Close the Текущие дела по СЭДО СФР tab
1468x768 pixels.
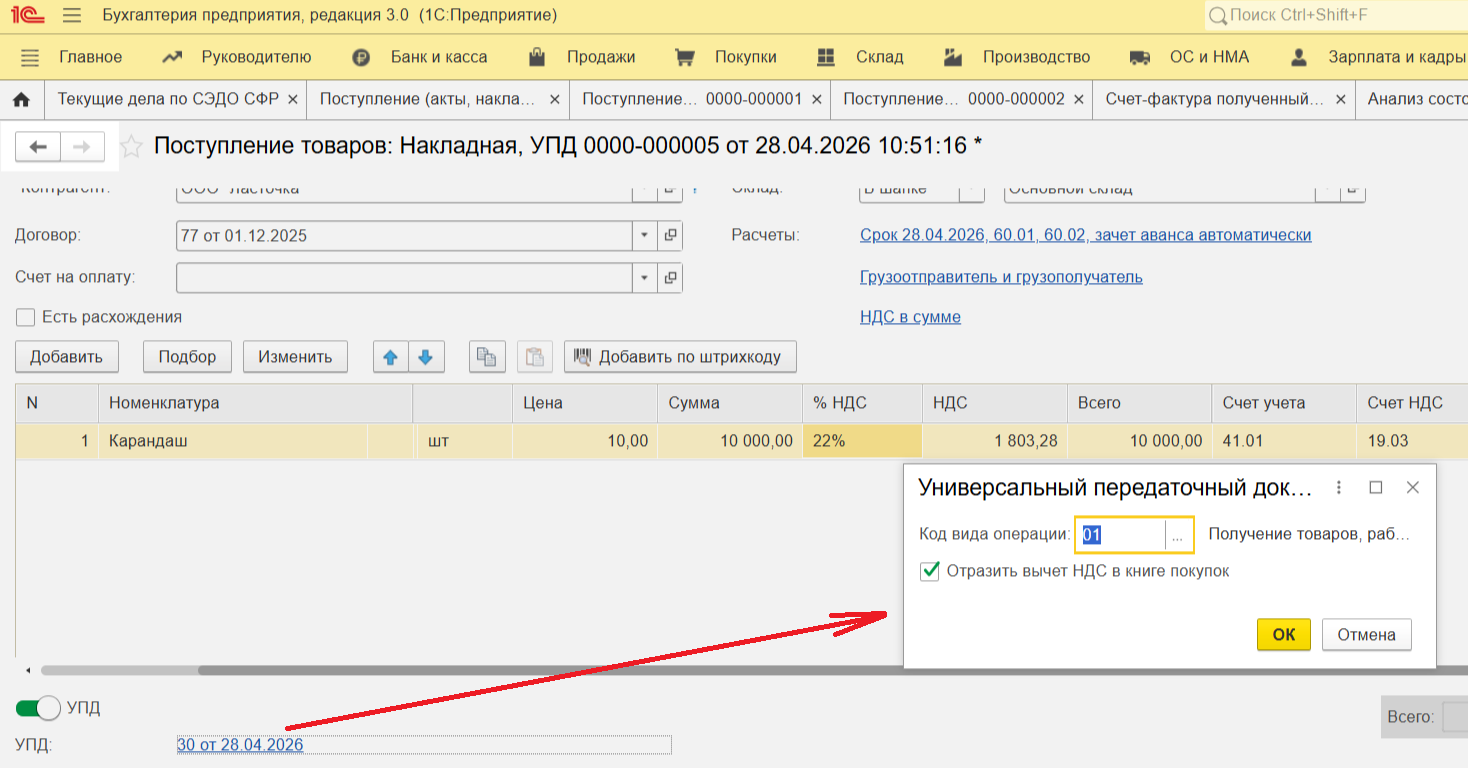pos(293,100)
